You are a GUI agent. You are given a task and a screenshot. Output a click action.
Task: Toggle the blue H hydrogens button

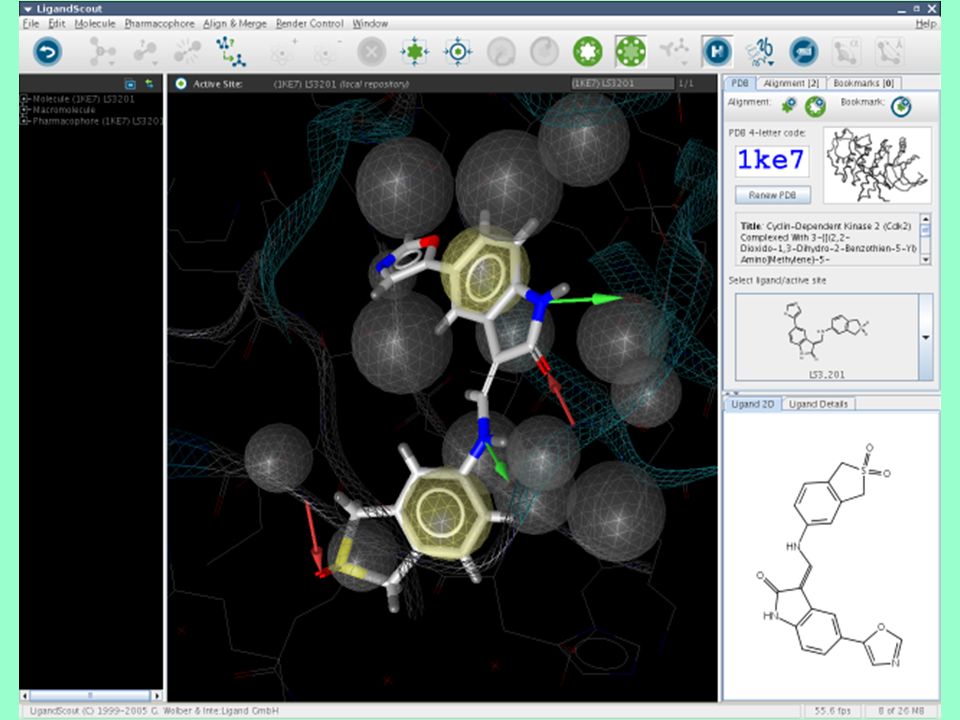(x=717, y=51)
